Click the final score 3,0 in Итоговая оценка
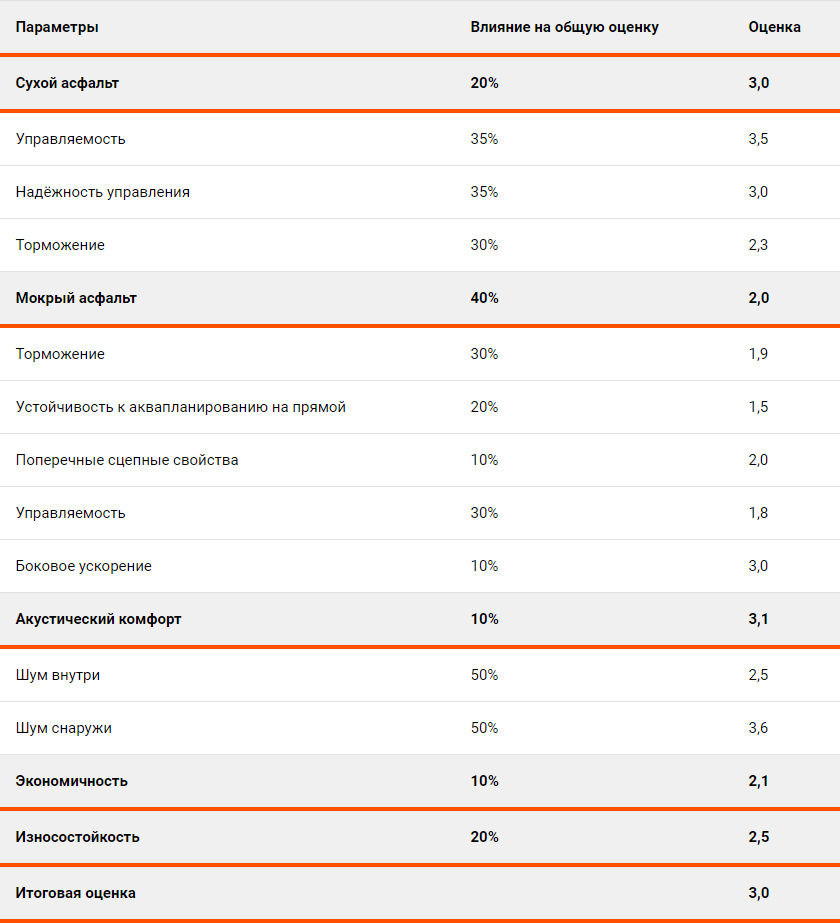The height and width of the screenshot is (923, 840). pyautogui.click(x=759, y=893)
